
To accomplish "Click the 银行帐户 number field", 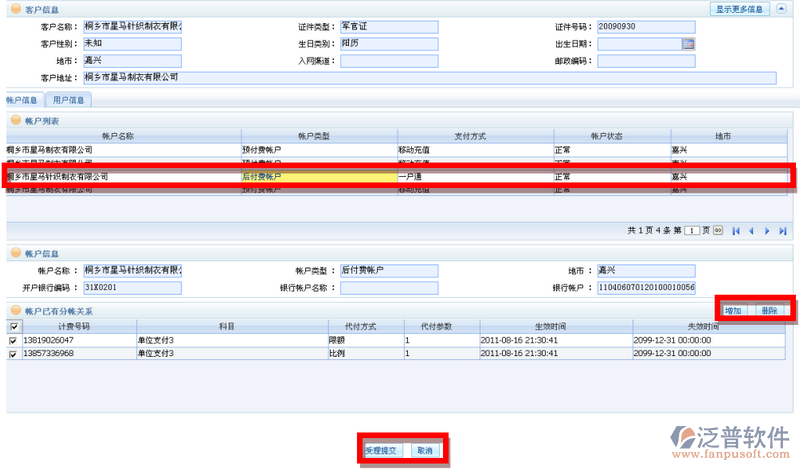I will pyautogui.click(x=646, y=288).
